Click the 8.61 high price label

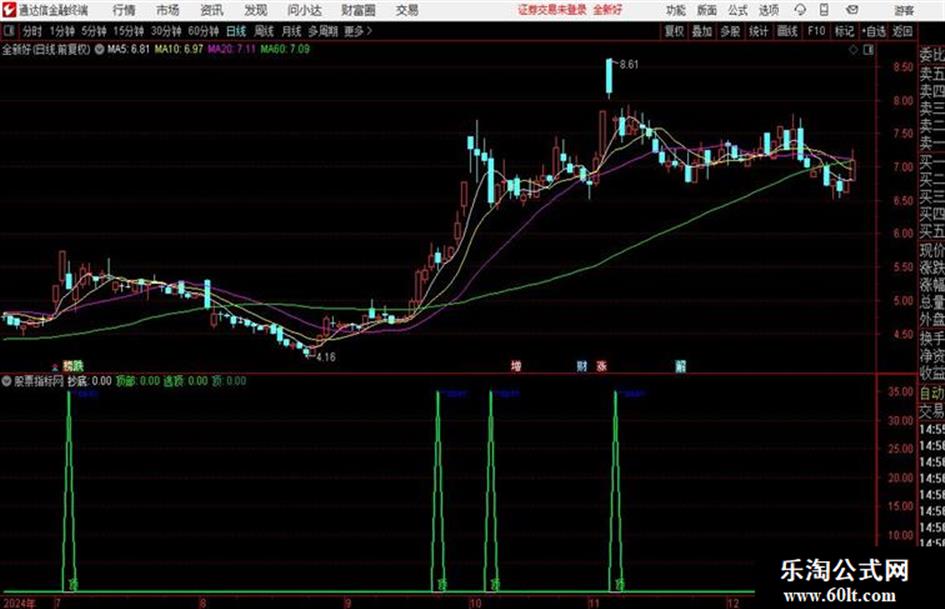point(629,65)
